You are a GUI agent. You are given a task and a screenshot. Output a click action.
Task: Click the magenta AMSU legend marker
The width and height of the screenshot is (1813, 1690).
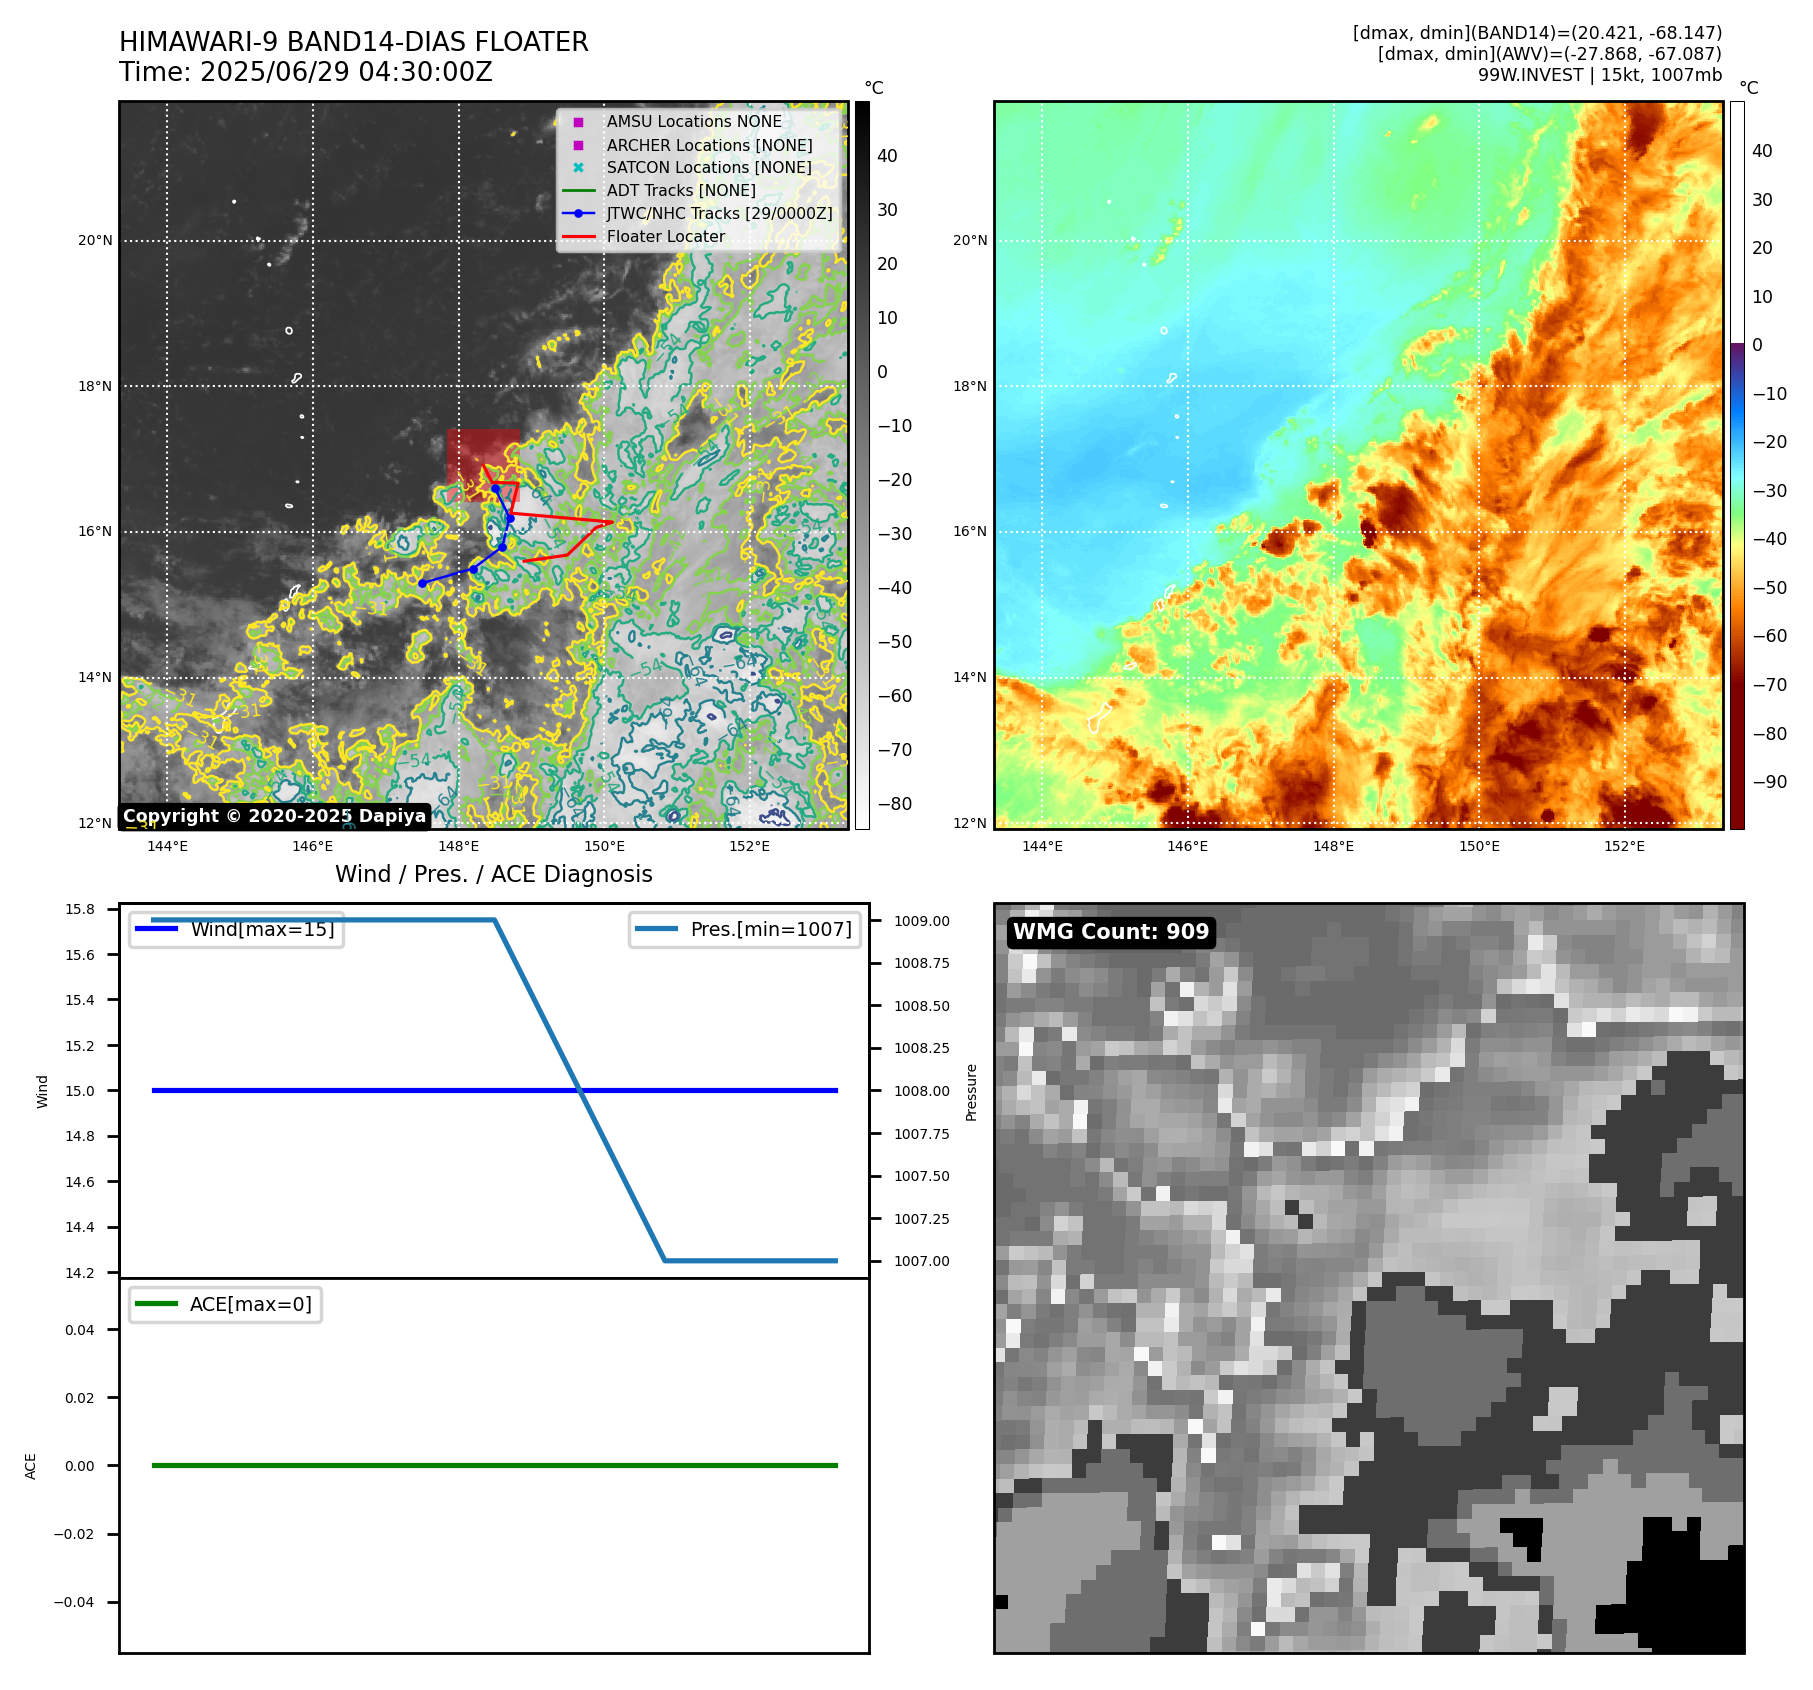click(x=578, y=122)
